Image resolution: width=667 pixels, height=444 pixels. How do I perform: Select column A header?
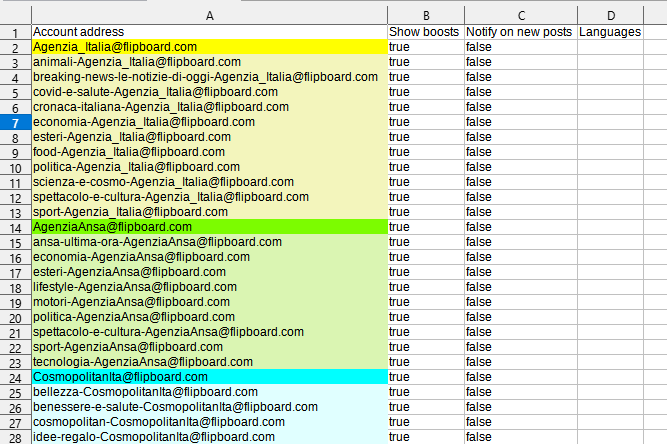(x=209, y=16)
